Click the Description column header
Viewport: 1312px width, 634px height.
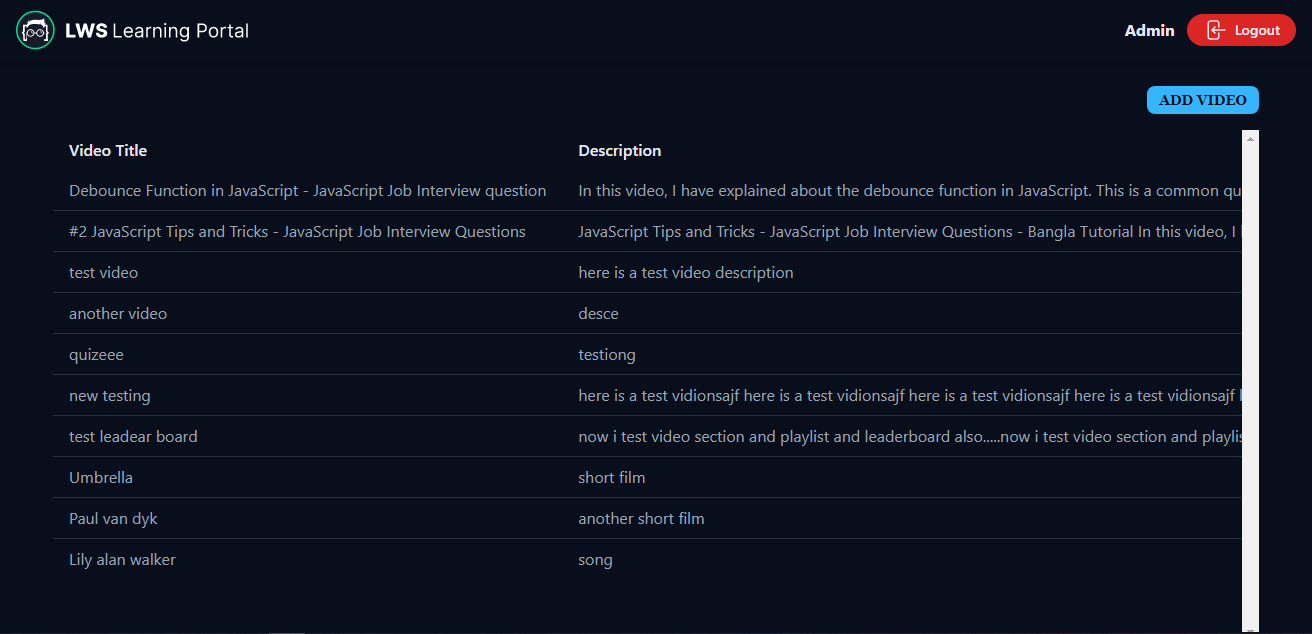(x=619, y=151)
